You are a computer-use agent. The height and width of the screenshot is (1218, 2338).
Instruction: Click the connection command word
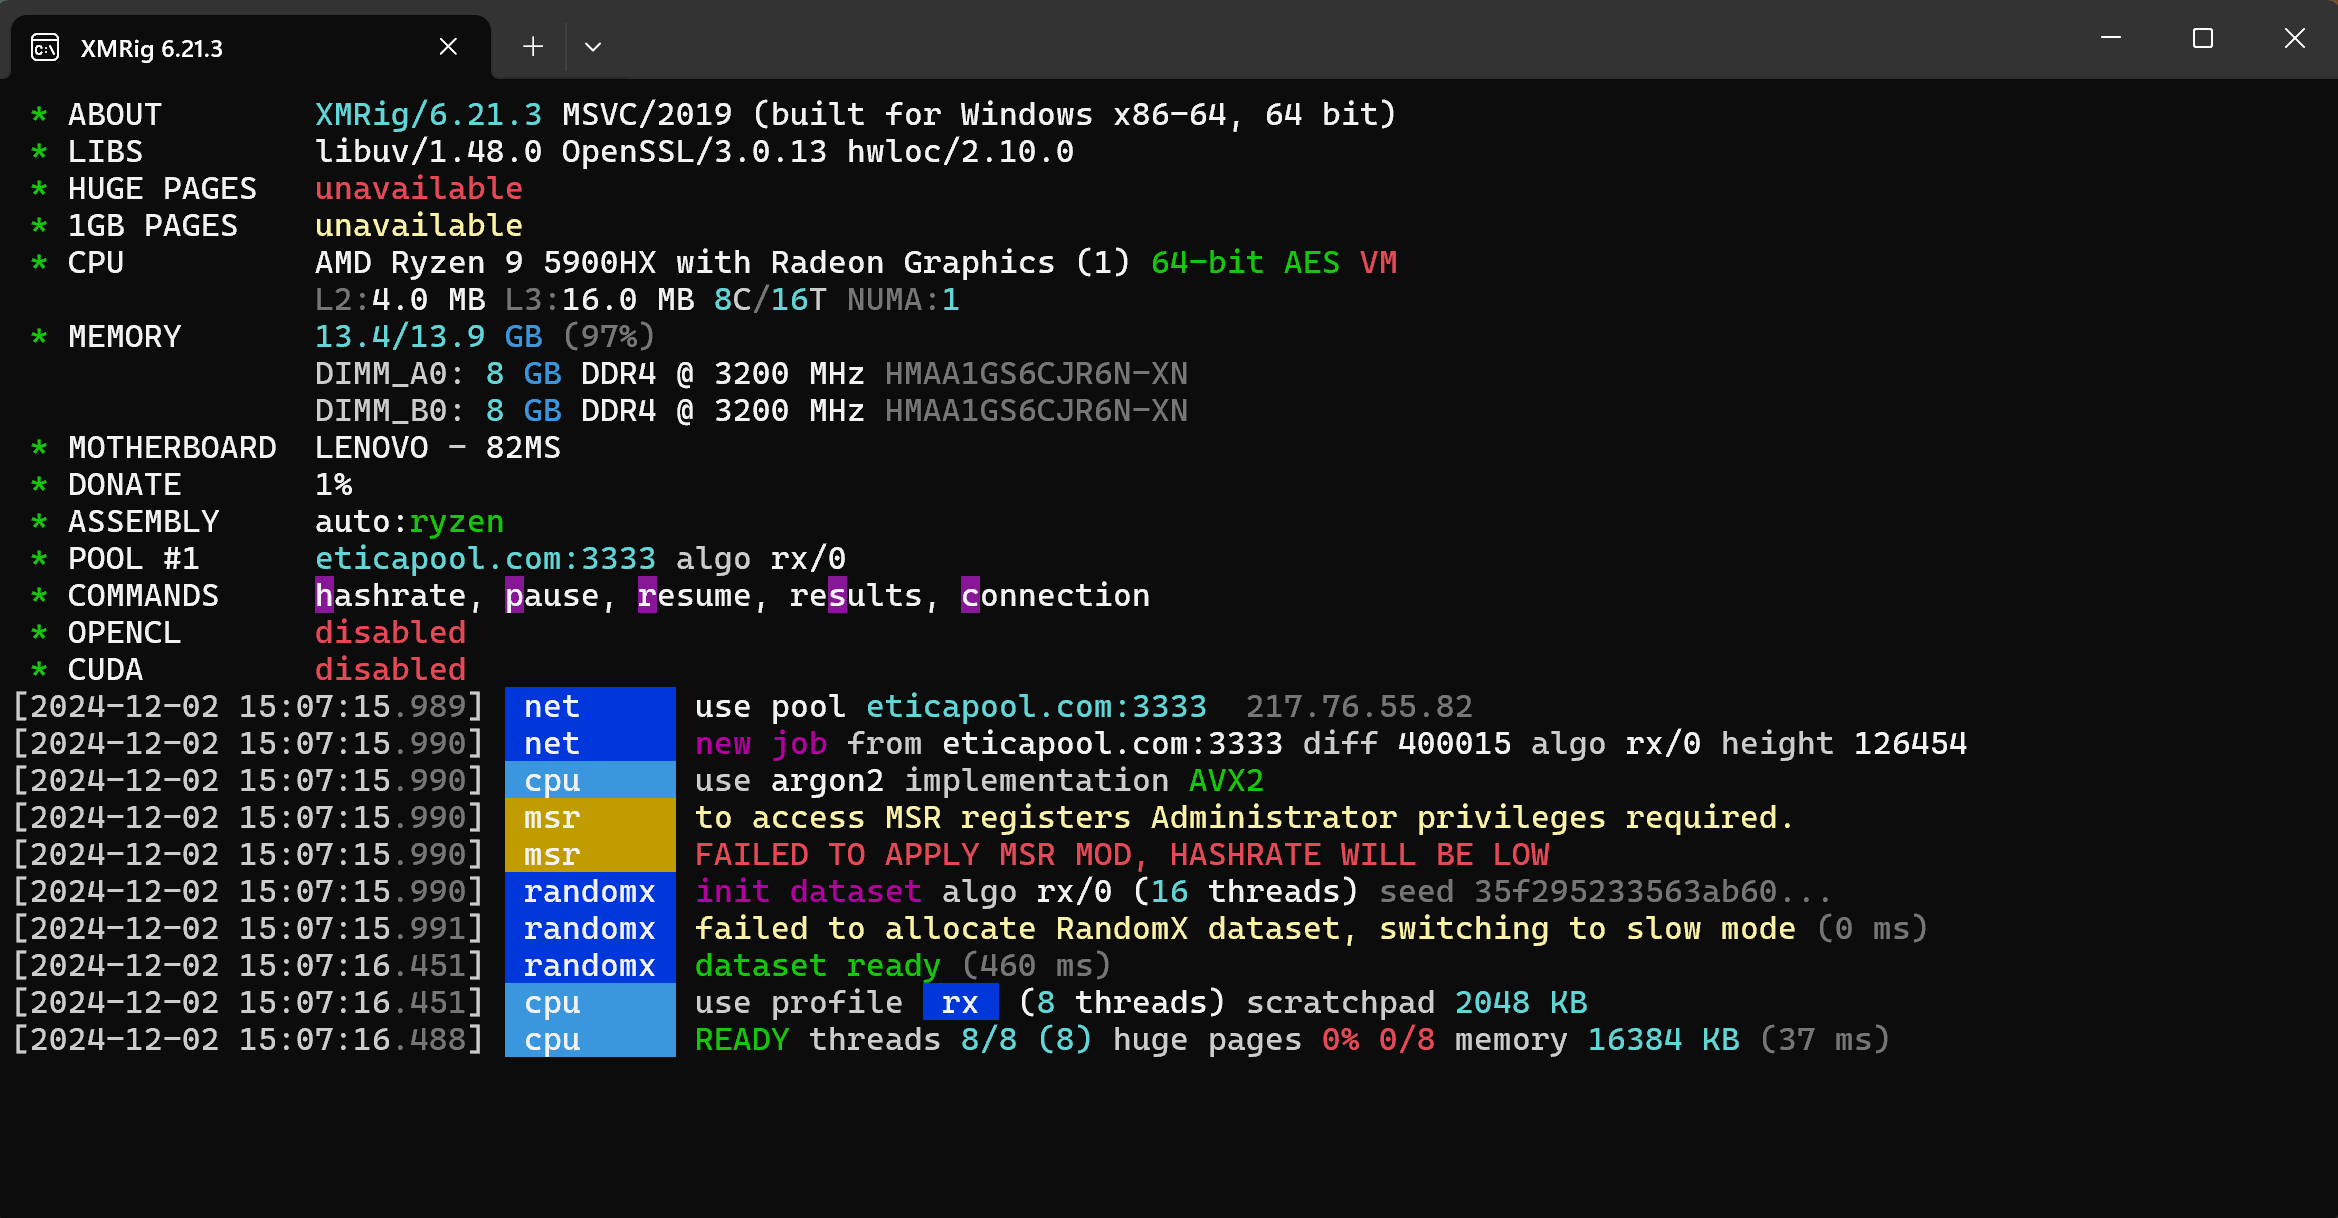click(x=1055, y=596)
